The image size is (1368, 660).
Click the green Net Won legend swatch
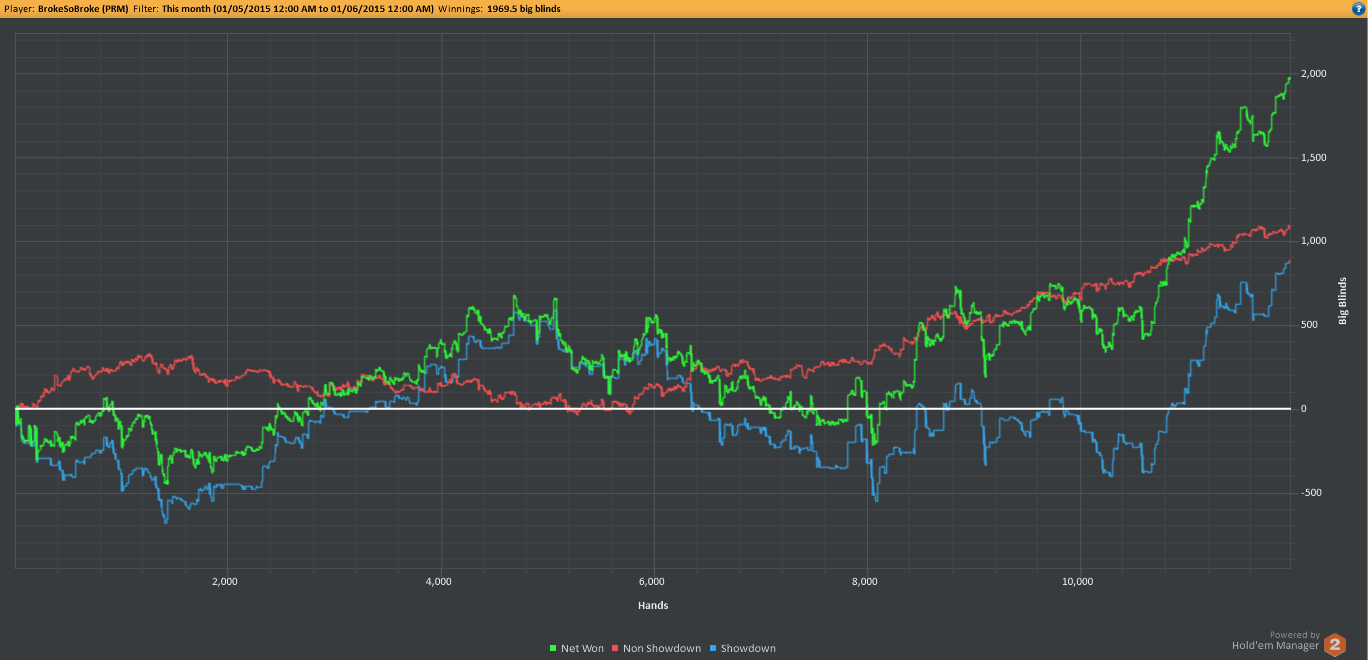tap(554, 649)
